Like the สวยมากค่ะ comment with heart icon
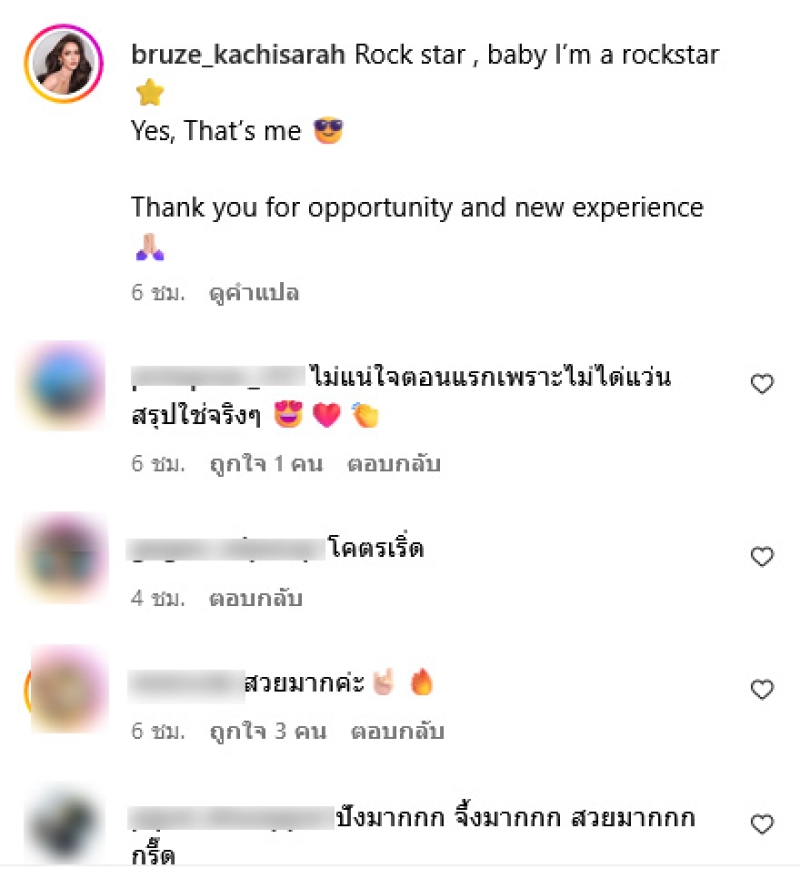 [x=762, y=689]
